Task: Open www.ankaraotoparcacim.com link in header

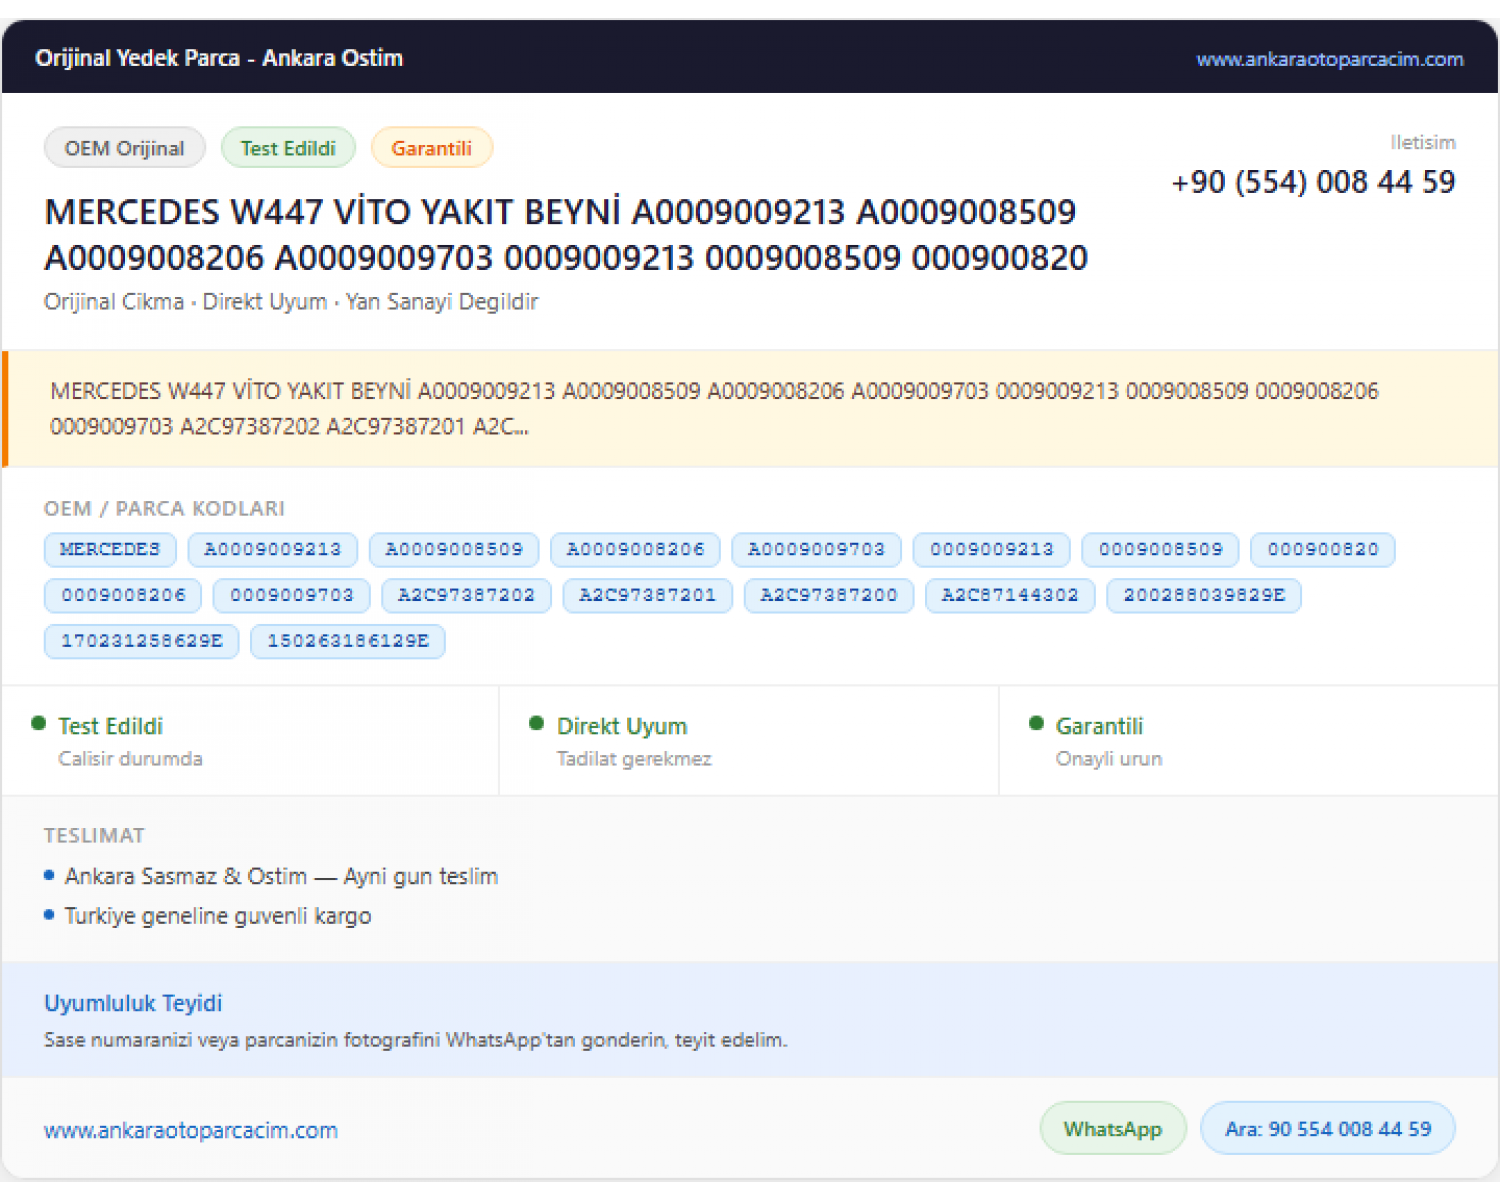Action: click(1330, 59)
